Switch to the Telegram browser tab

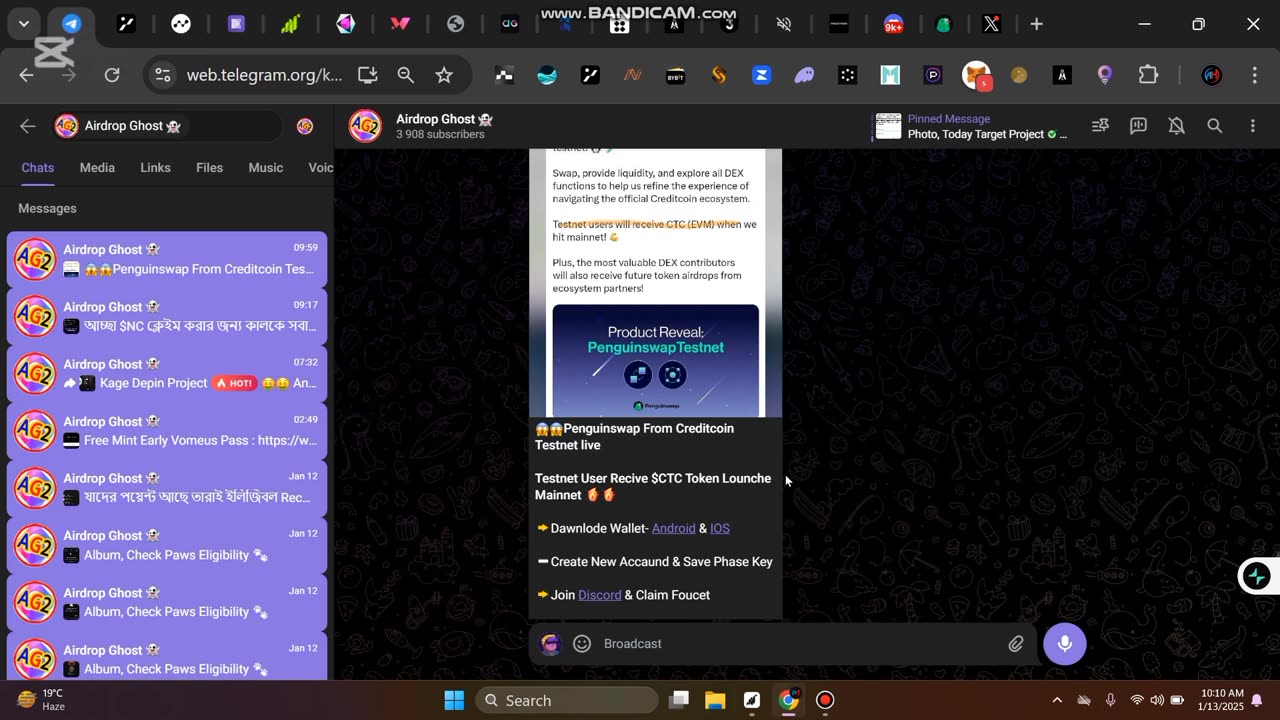(71, 24)
